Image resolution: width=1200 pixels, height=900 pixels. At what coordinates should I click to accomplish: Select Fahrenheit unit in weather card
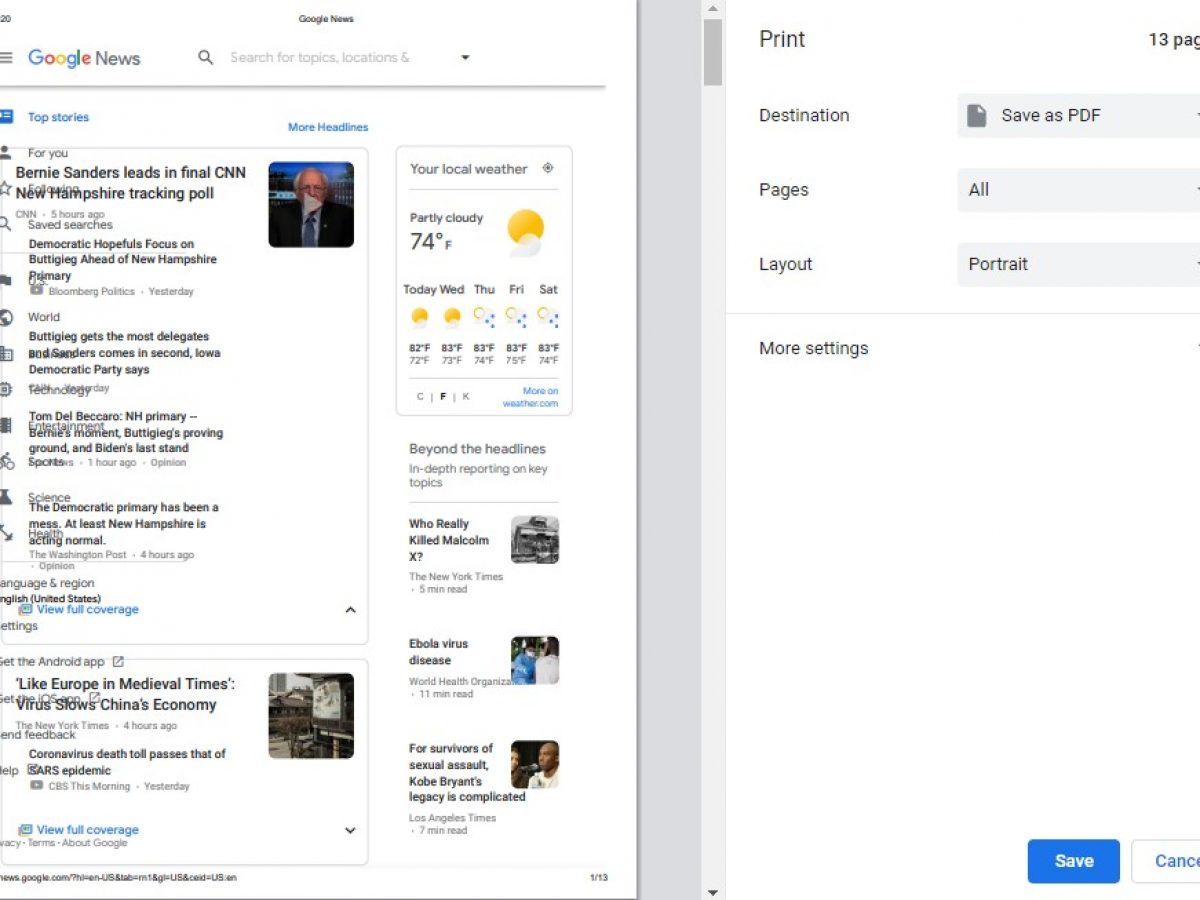point(443,397)
